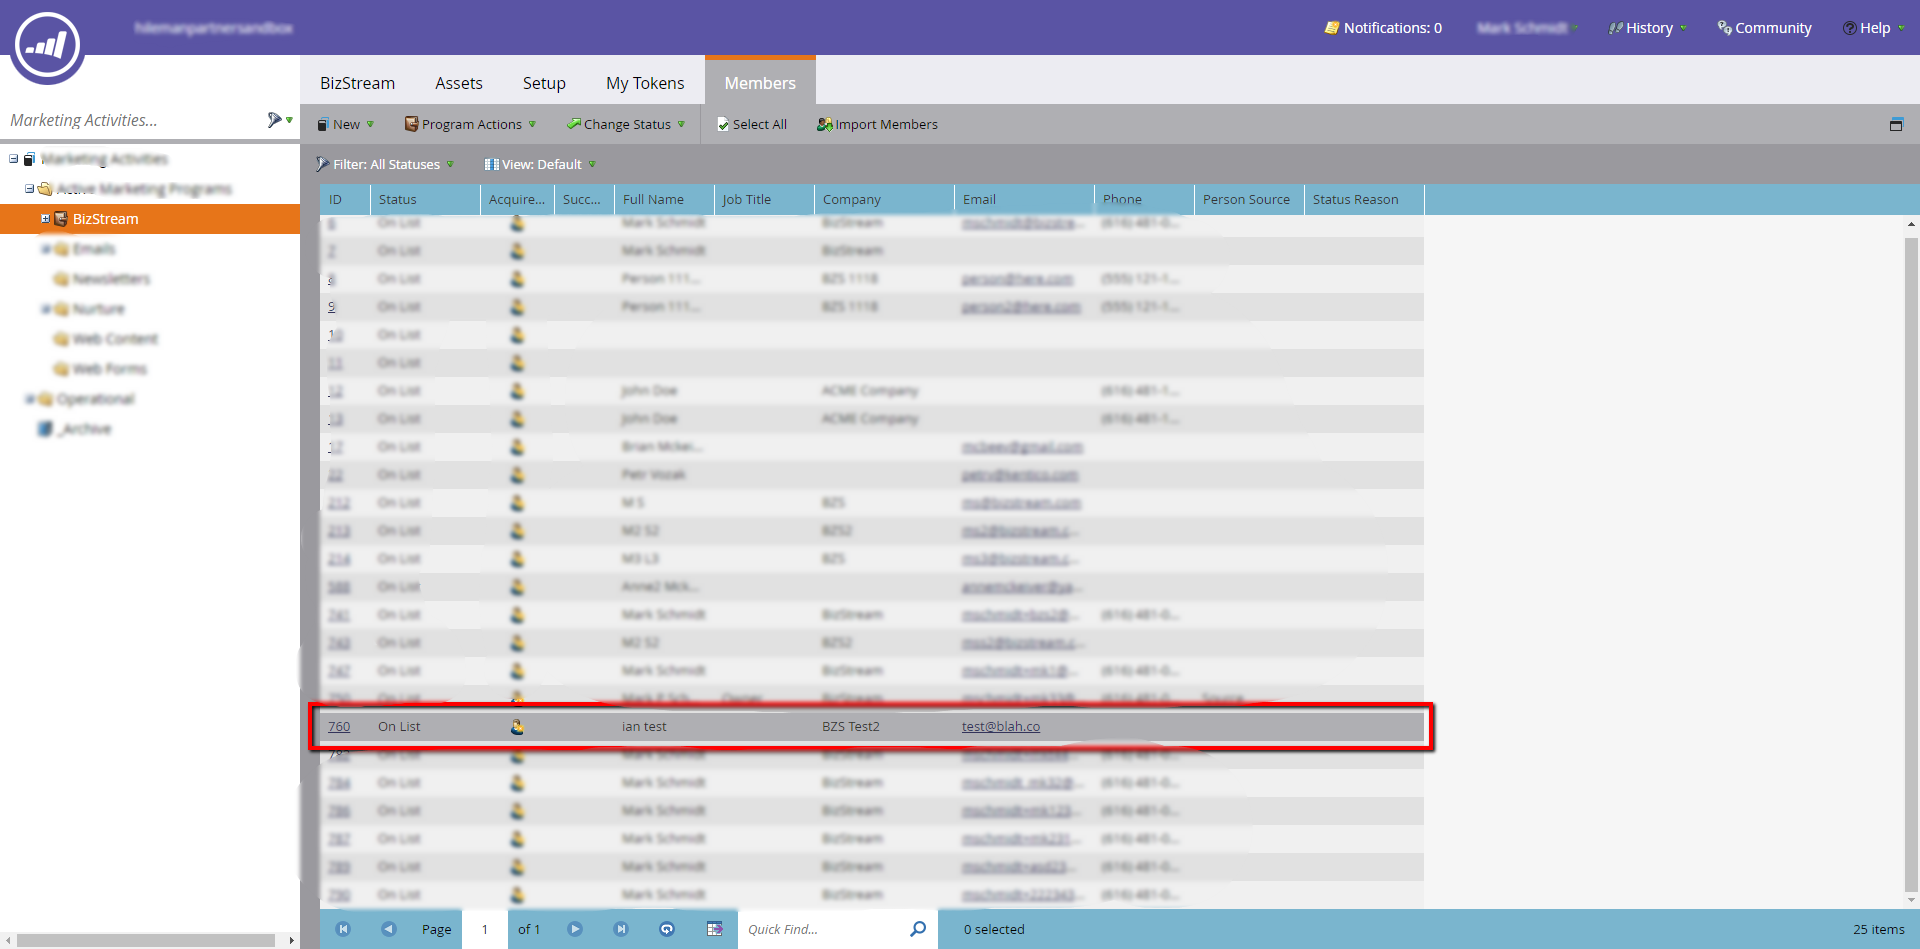Select the BizStream tree item
Viewport: 1920px width, 949px height.
click(150, 219)
